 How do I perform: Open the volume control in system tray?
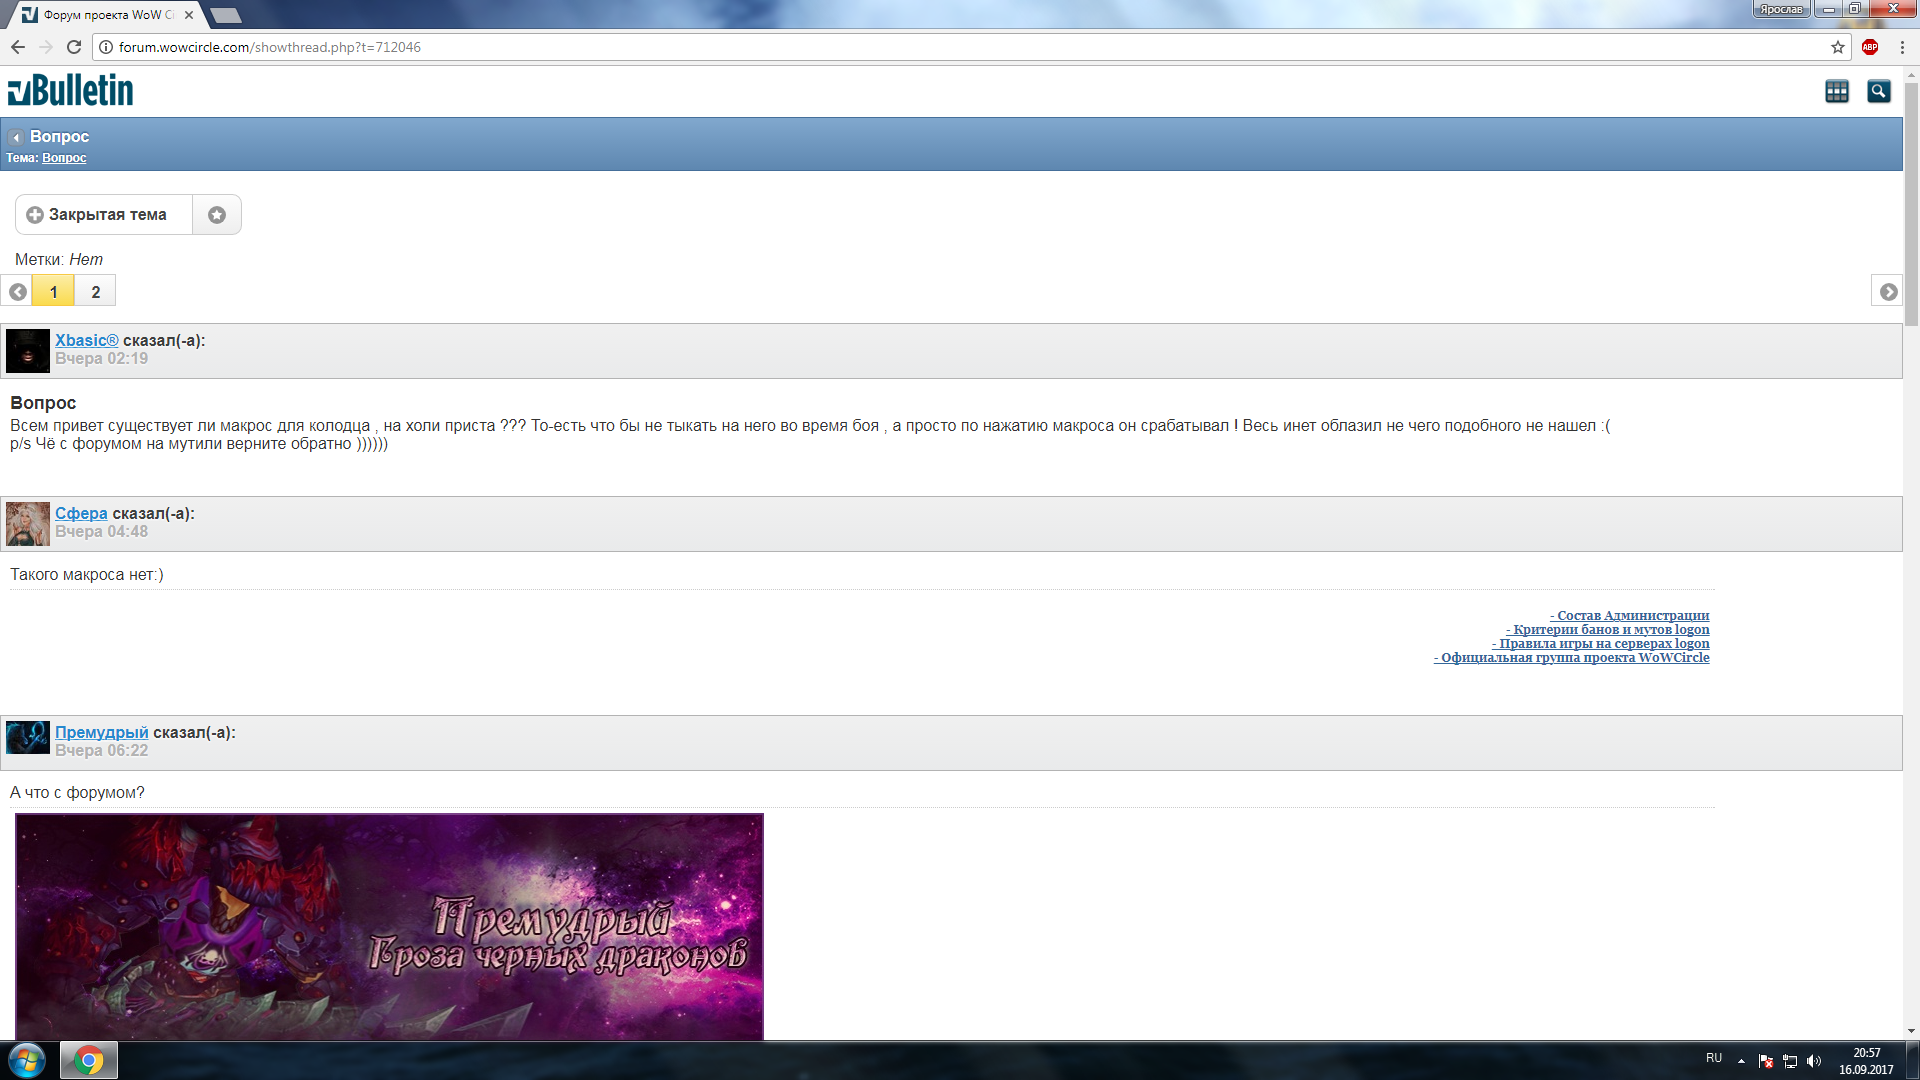click(1813, 1061)
